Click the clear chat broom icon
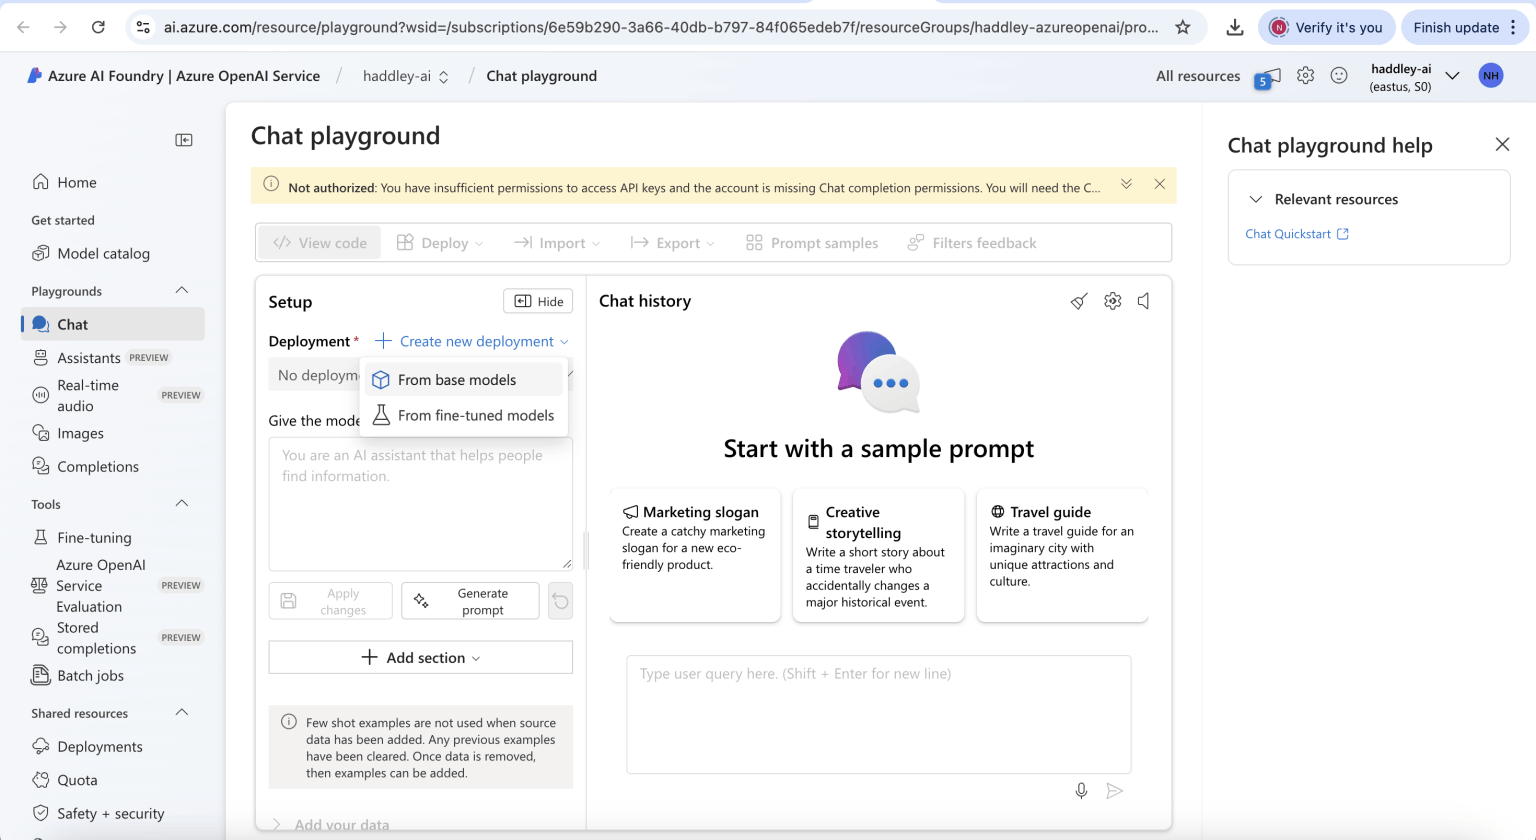 click(x=1079, y=301)
